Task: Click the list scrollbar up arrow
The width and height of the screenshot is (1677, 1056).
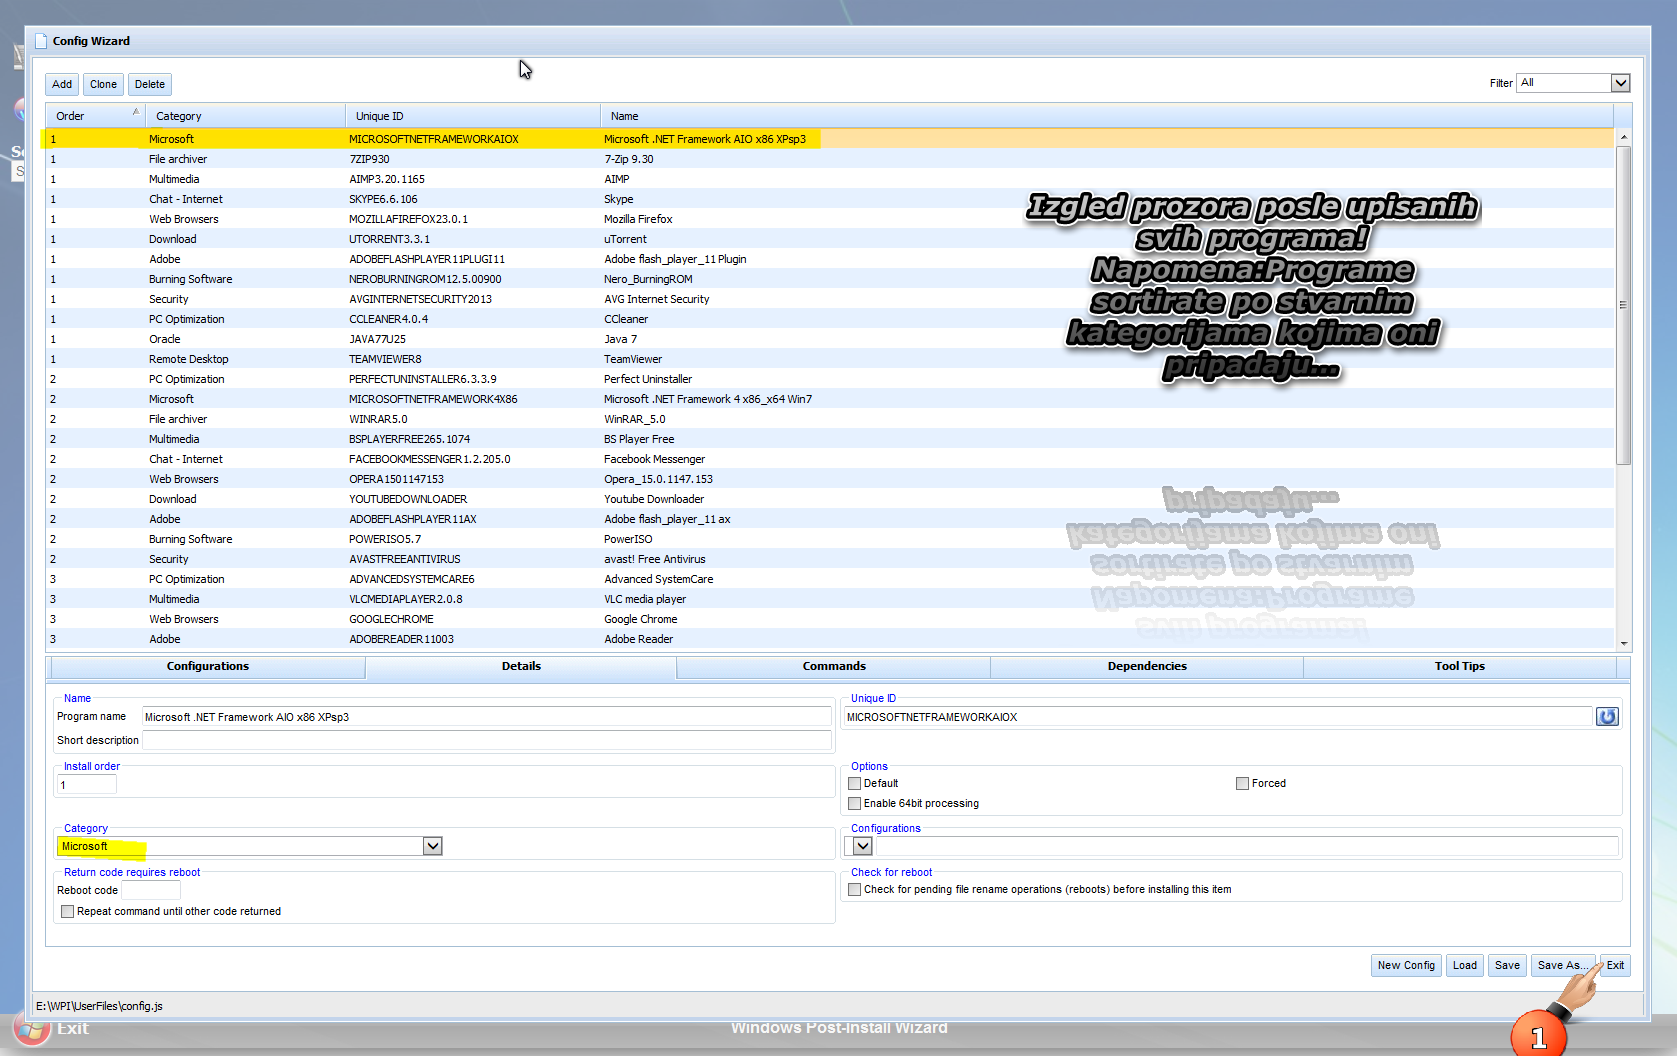Action: 1623,137
